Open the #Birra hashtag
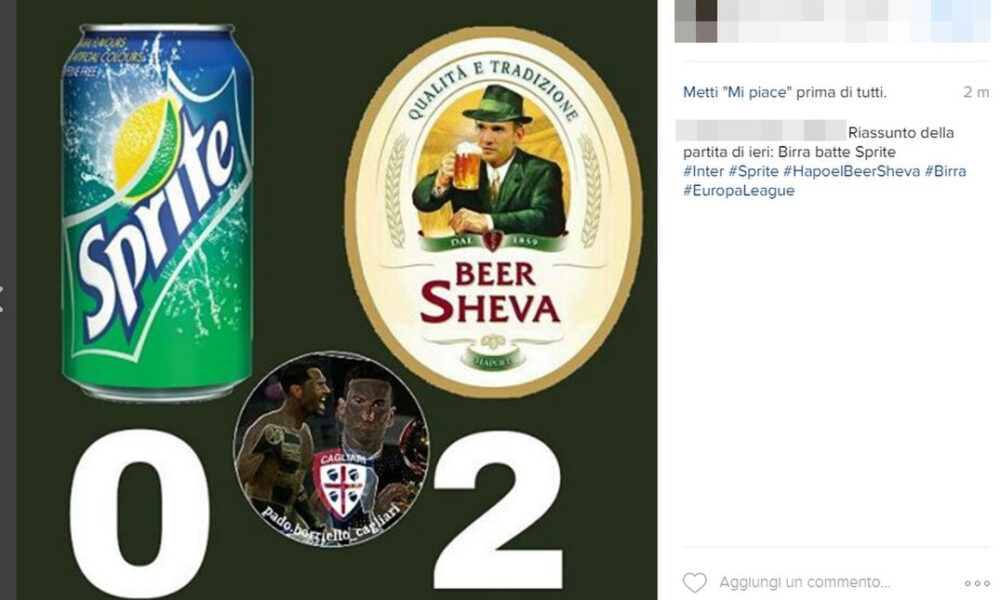 945,172
